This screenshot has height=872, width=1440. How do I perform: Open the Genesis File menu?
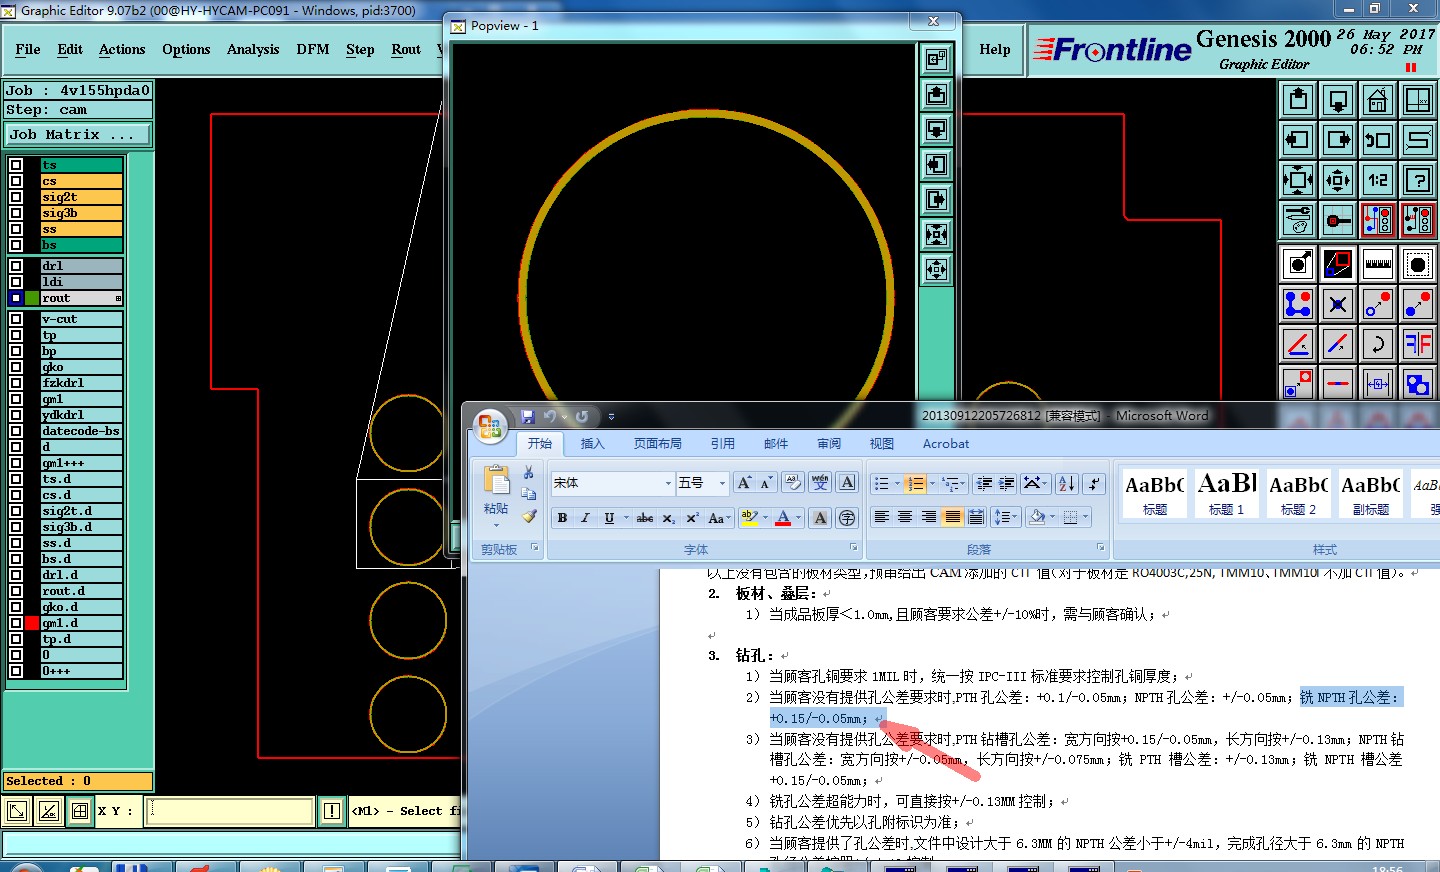pos(28,49)
